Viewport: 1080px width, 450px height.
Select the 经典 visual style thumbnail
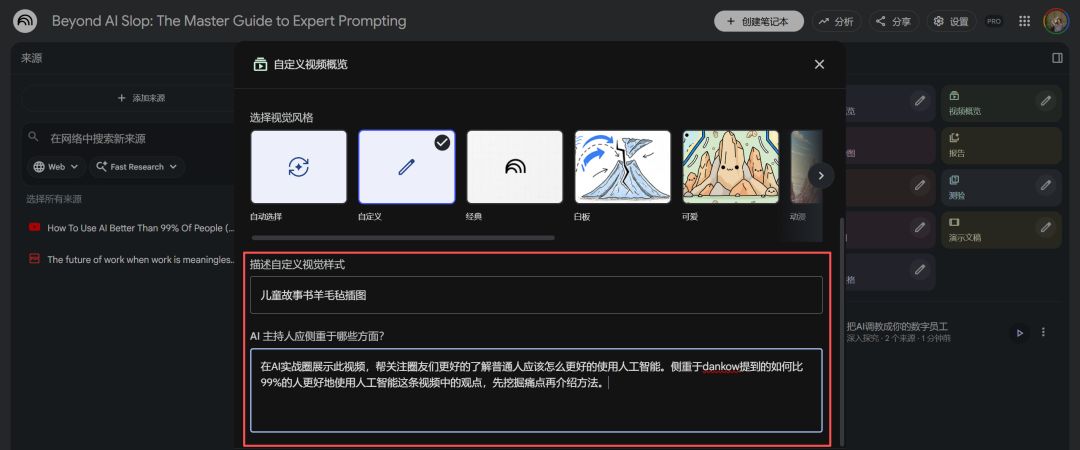point(515,167)
